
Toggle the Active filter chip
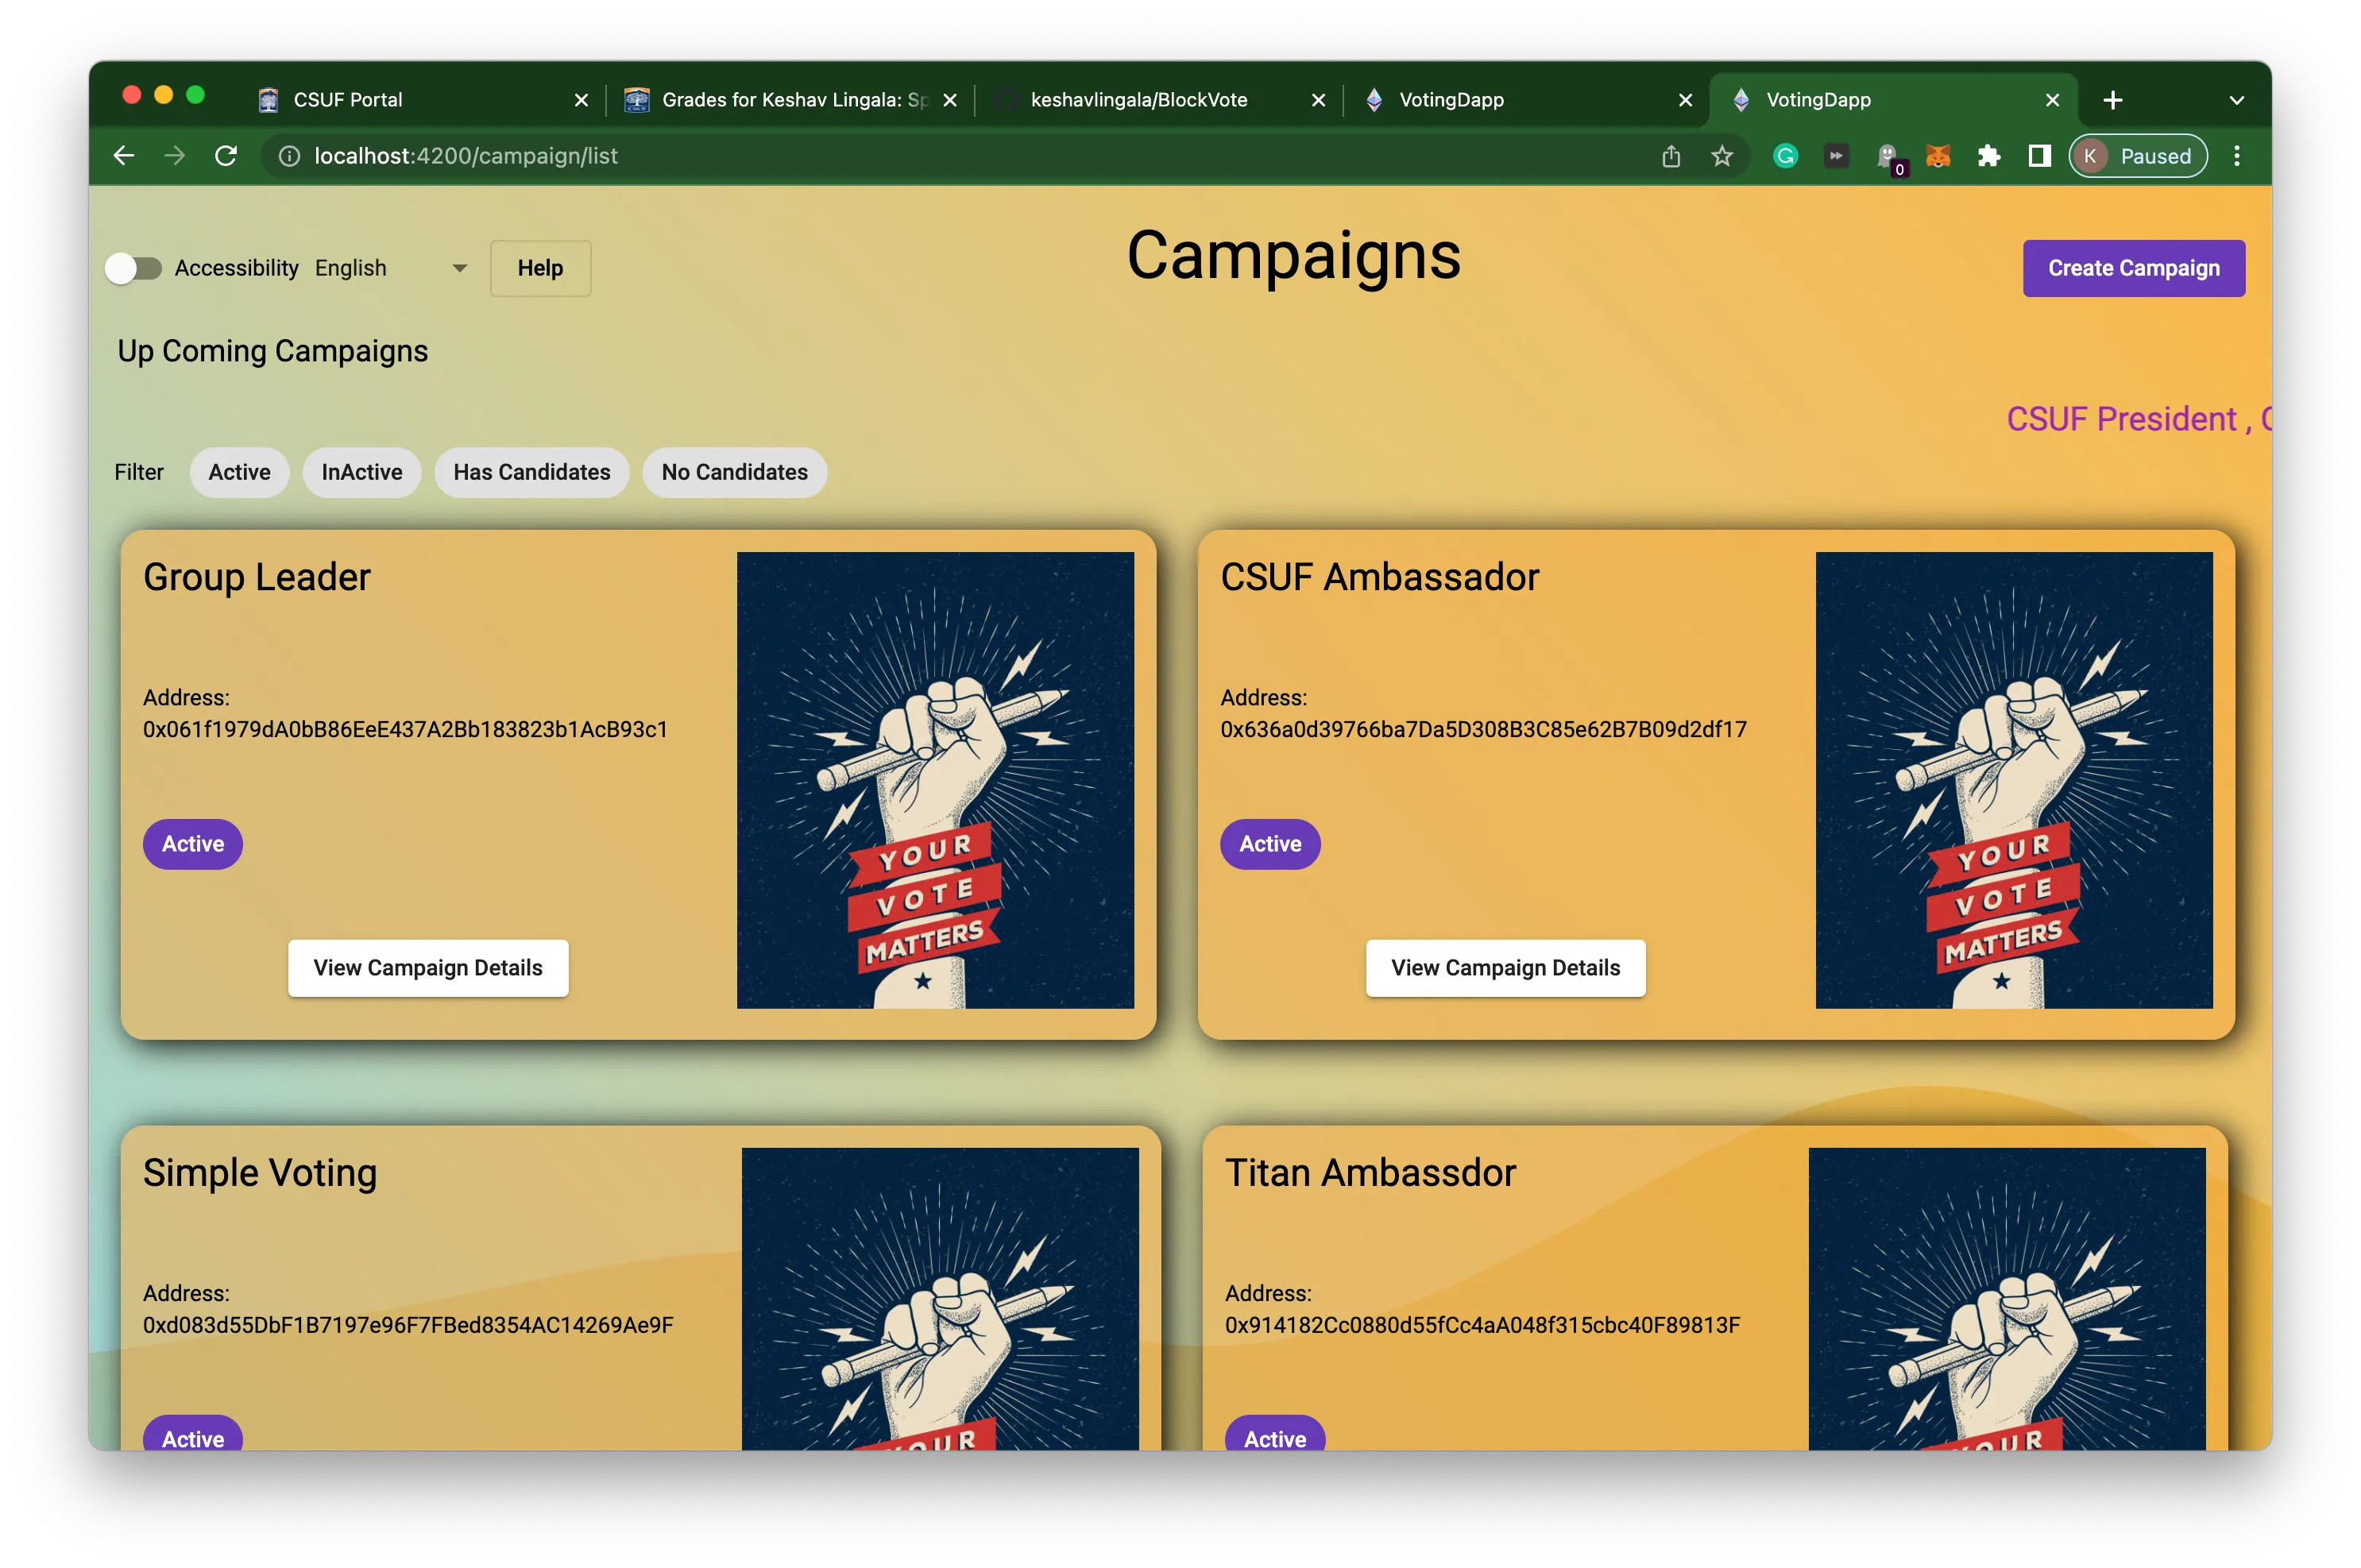coord(239,472)
